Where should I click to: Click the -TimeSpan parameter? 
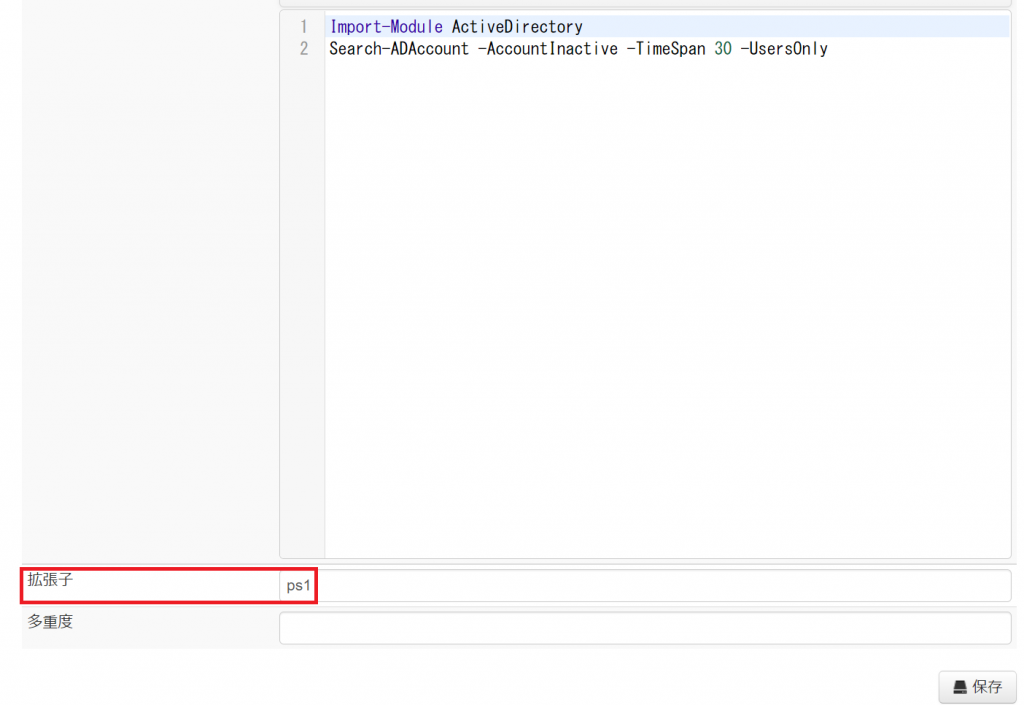coord(666,49)
